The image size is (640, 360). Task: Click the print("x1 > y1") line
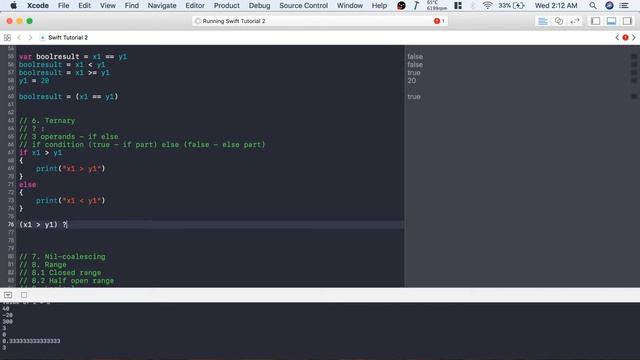point(70,169)
